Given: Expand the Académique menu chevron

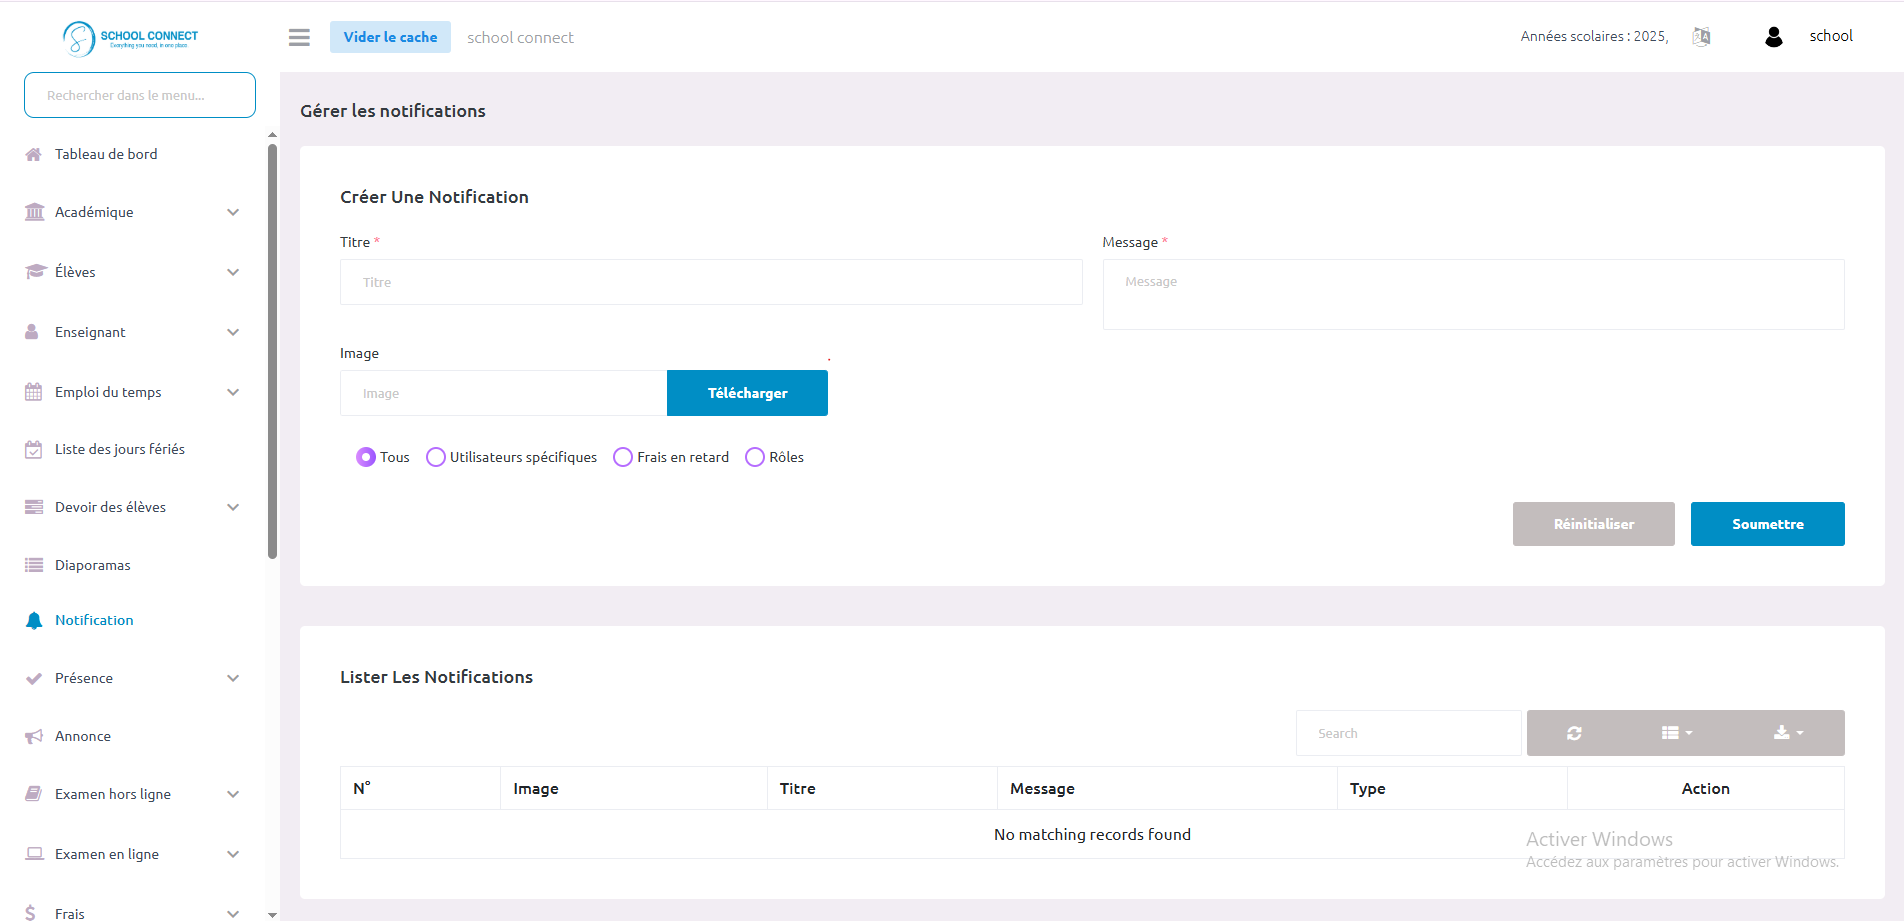Looking at the screenshot, I should coord(233,212).
